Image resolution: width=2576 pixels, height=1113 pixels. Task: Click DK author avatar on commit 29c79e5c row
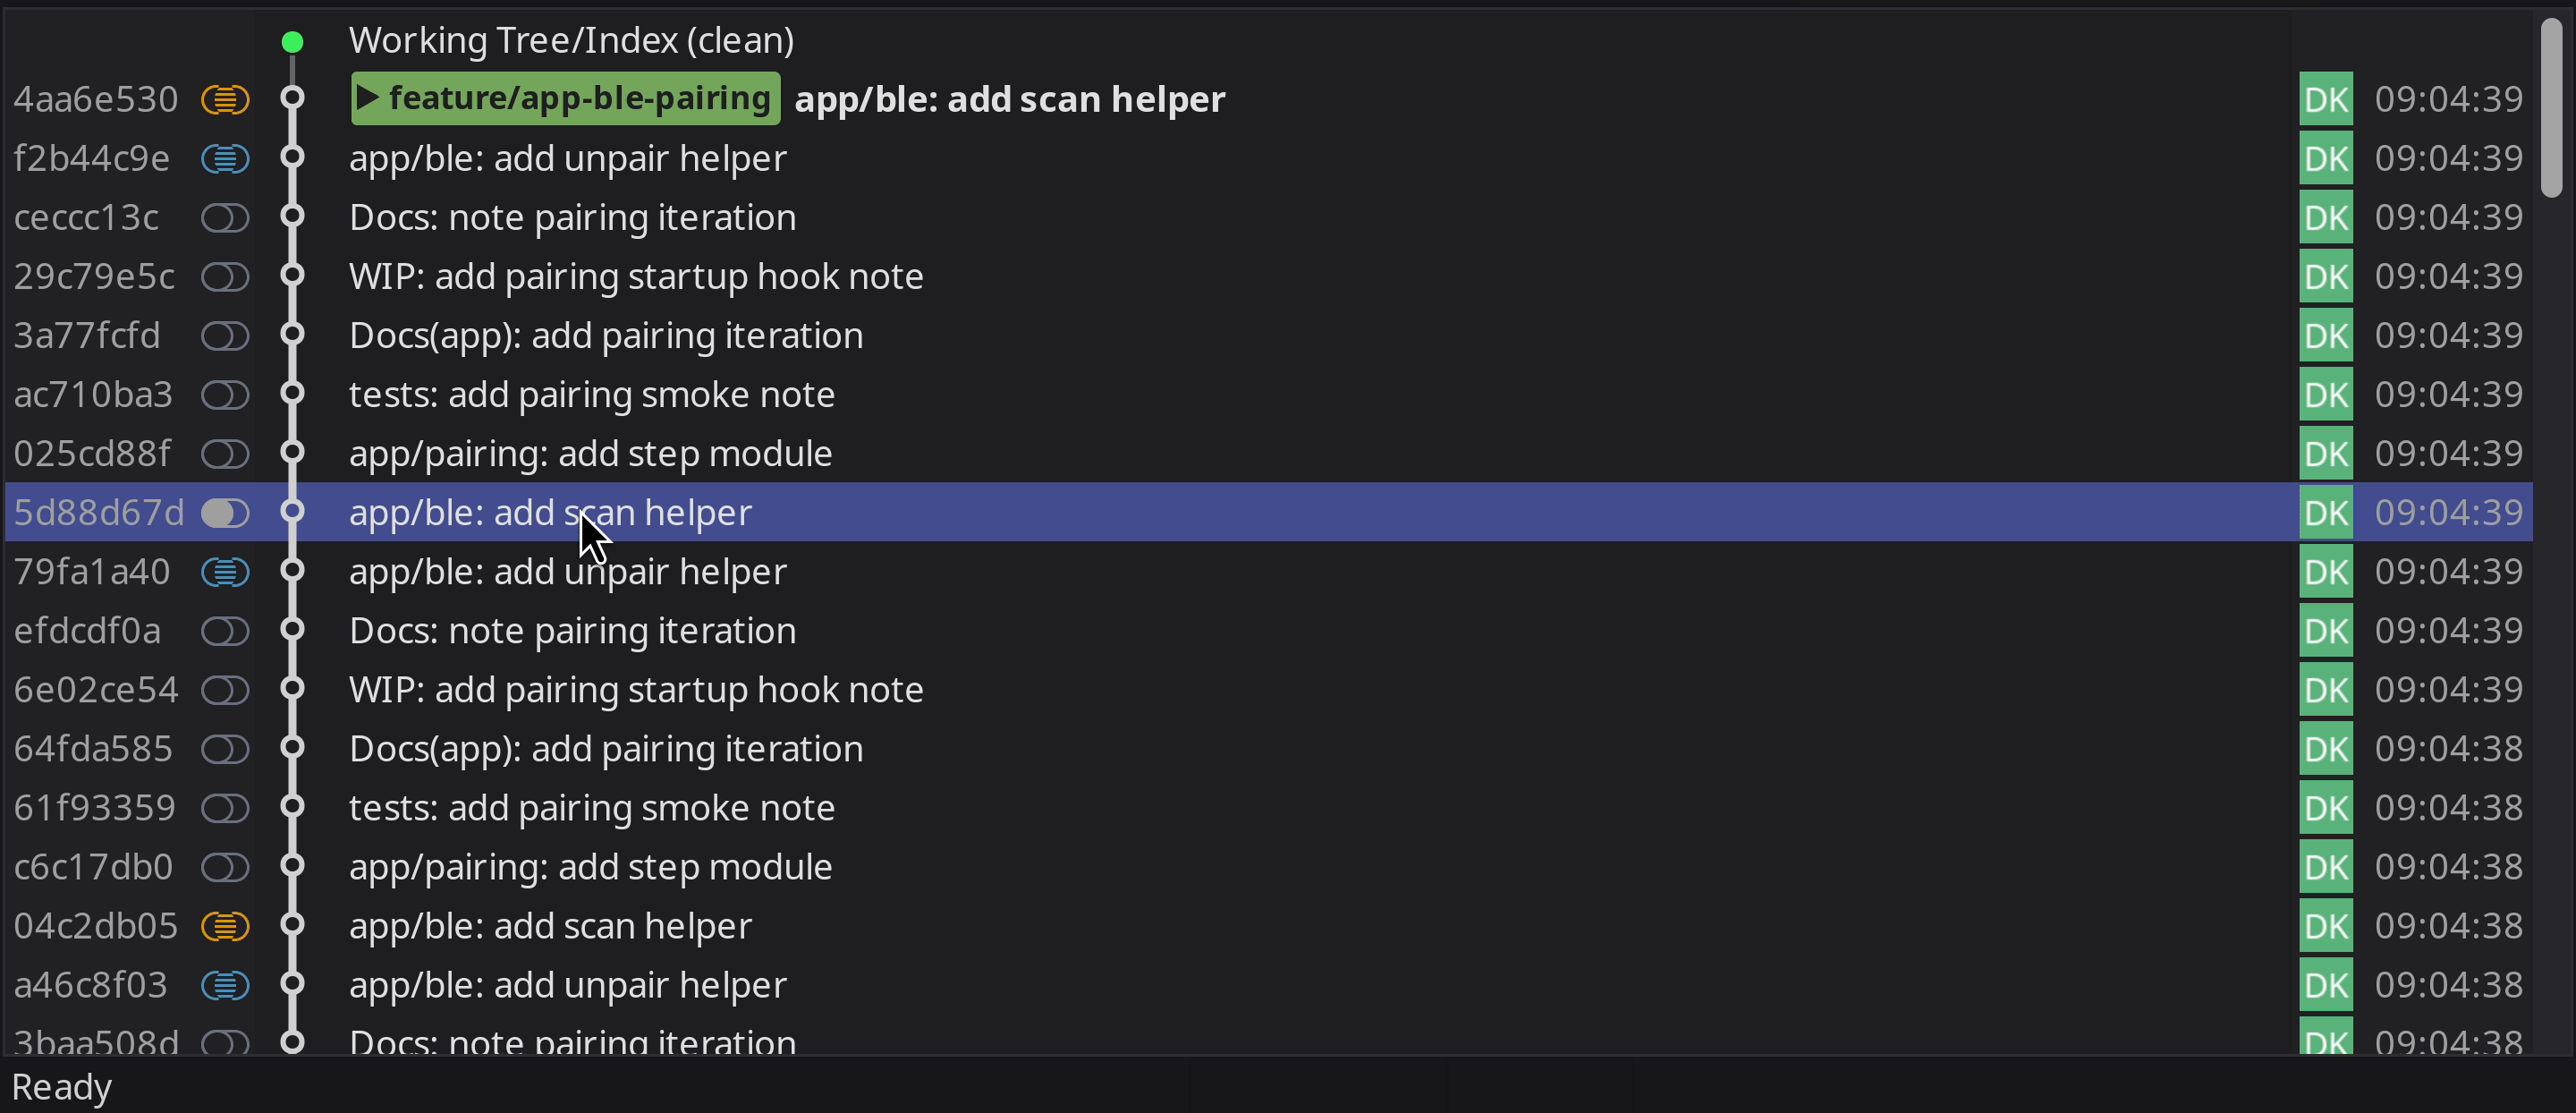point(2325,277)
